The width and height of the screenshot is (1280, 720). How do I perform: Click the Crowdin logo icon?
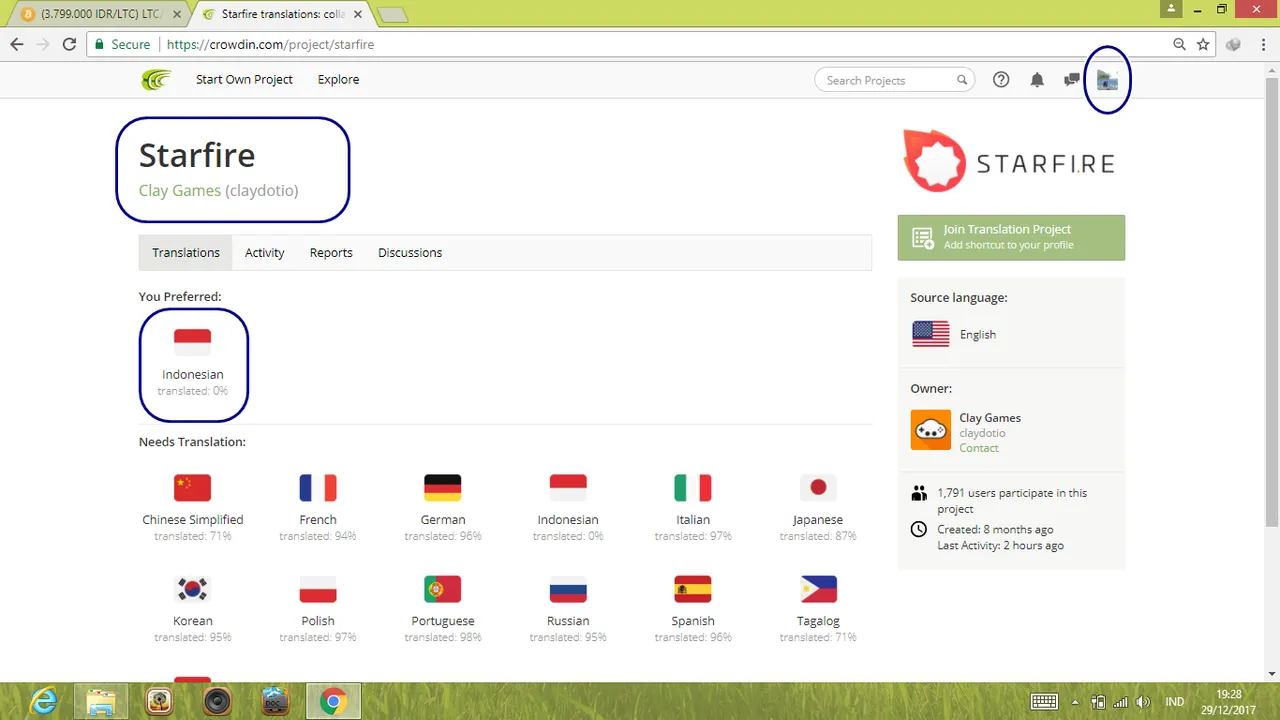click(156, 80)
